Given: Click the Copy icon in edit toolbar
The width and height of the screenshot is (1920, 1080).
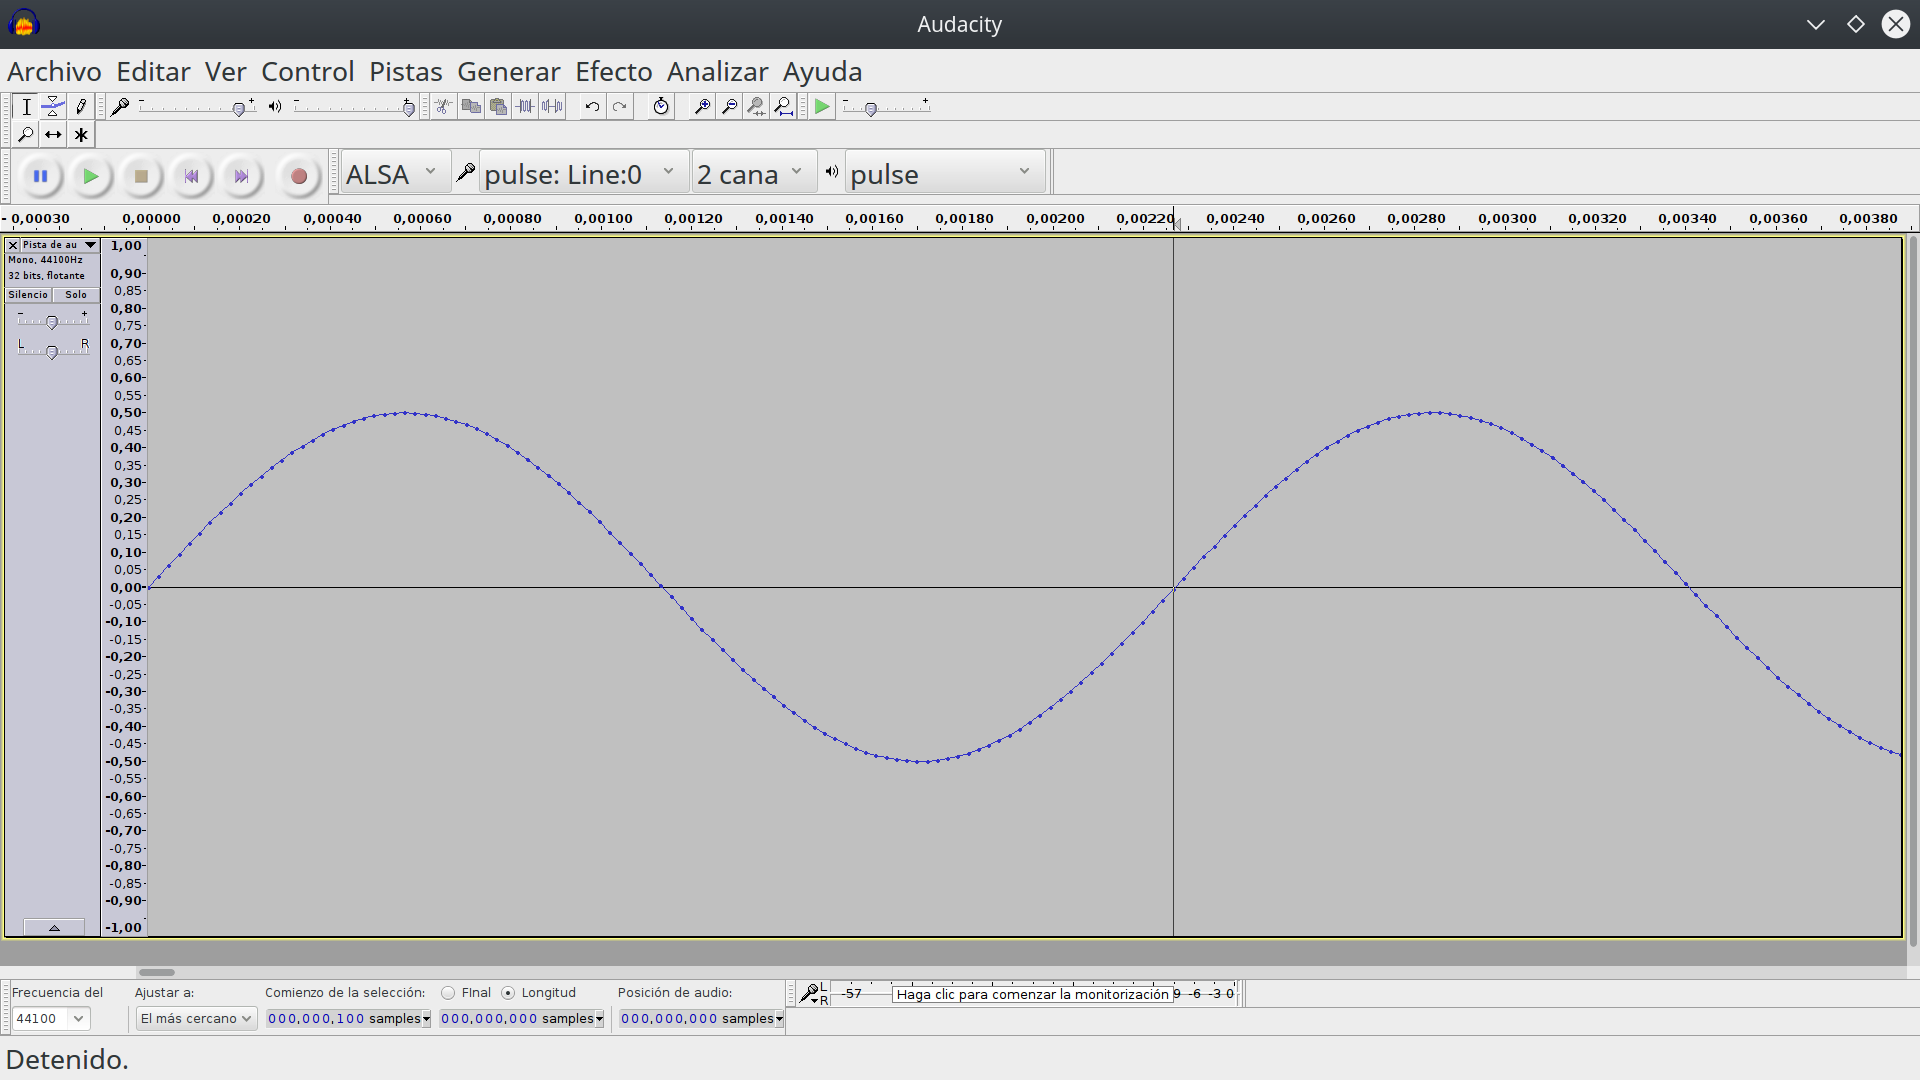Looking at the screenshot, I should click(471, 107).
